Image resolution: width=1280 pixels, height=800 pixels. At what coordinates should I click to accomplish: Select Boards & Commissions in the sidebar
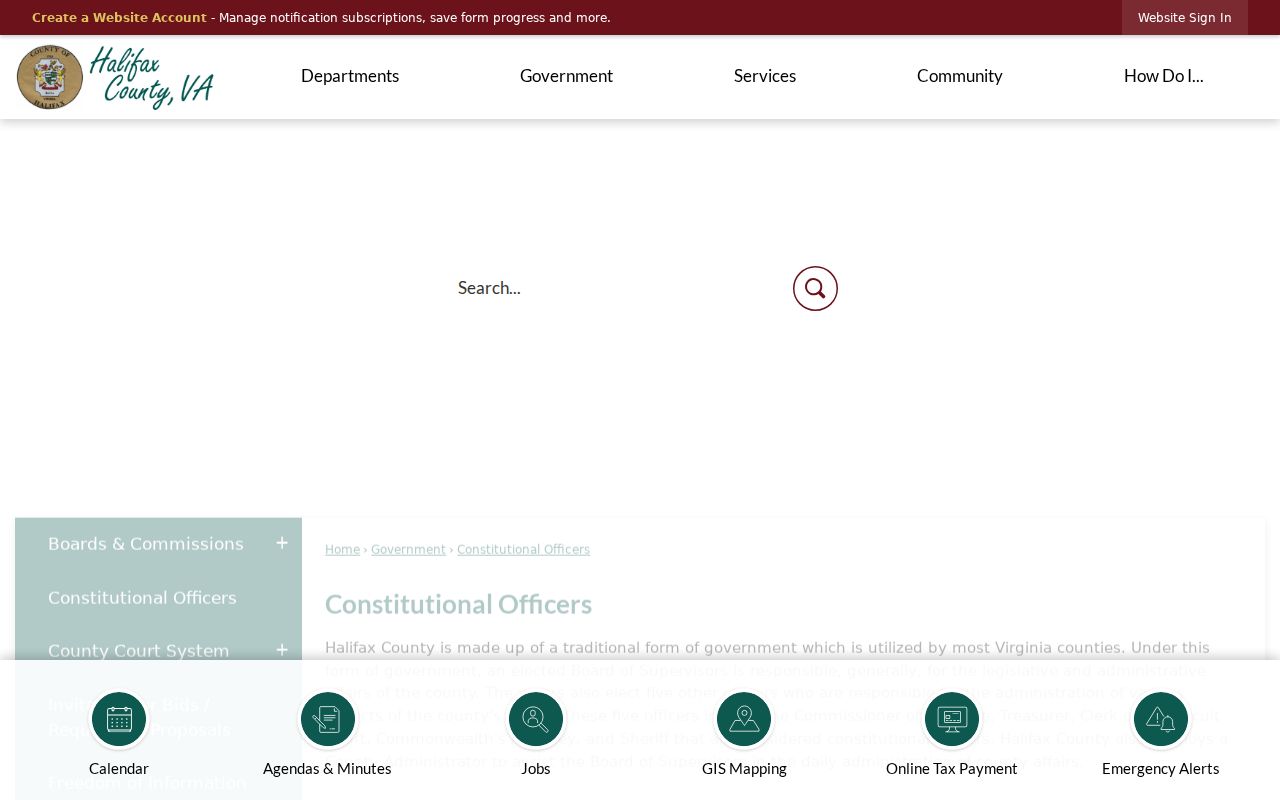pos(146,544)
